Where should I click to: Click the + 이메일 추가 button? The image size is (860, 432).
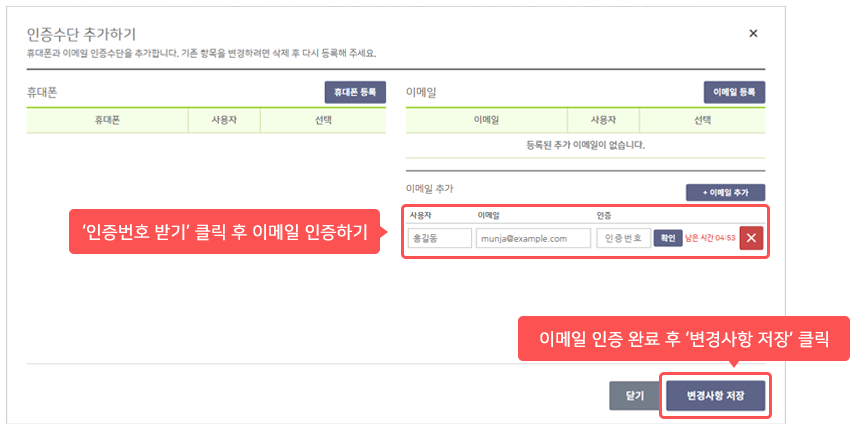725,192
